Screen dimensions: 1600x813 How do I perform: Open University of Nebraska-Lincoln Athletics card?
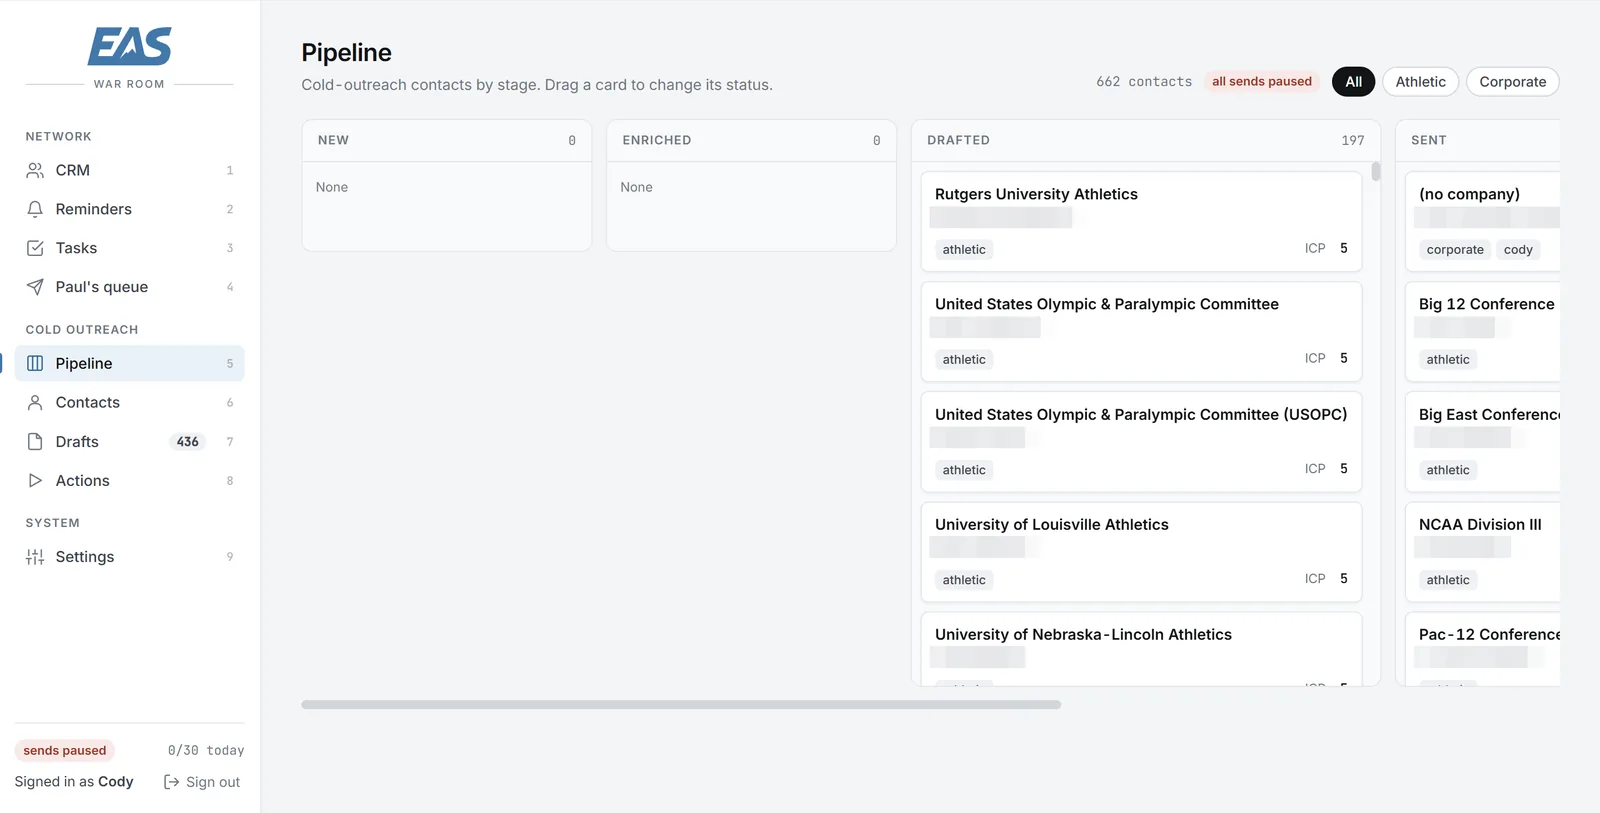point(1141,649)
